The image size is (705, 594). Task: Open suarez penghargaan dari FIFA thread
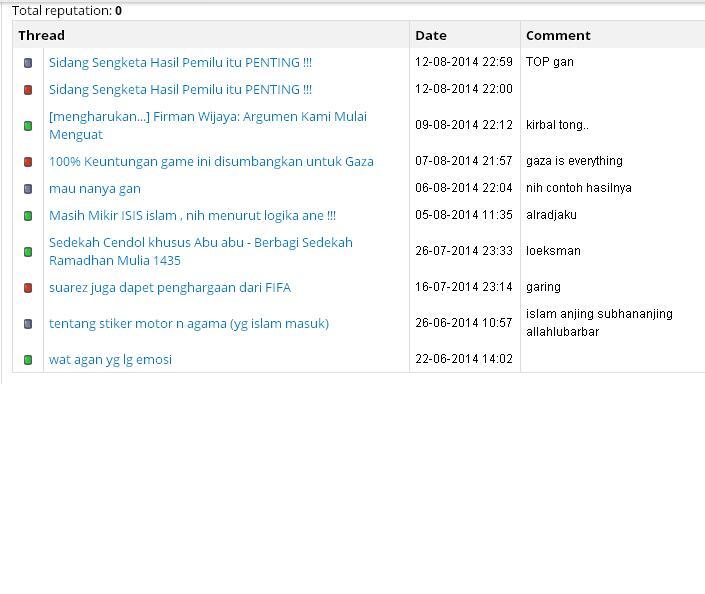pyautogui.click(x=170, y=288)
